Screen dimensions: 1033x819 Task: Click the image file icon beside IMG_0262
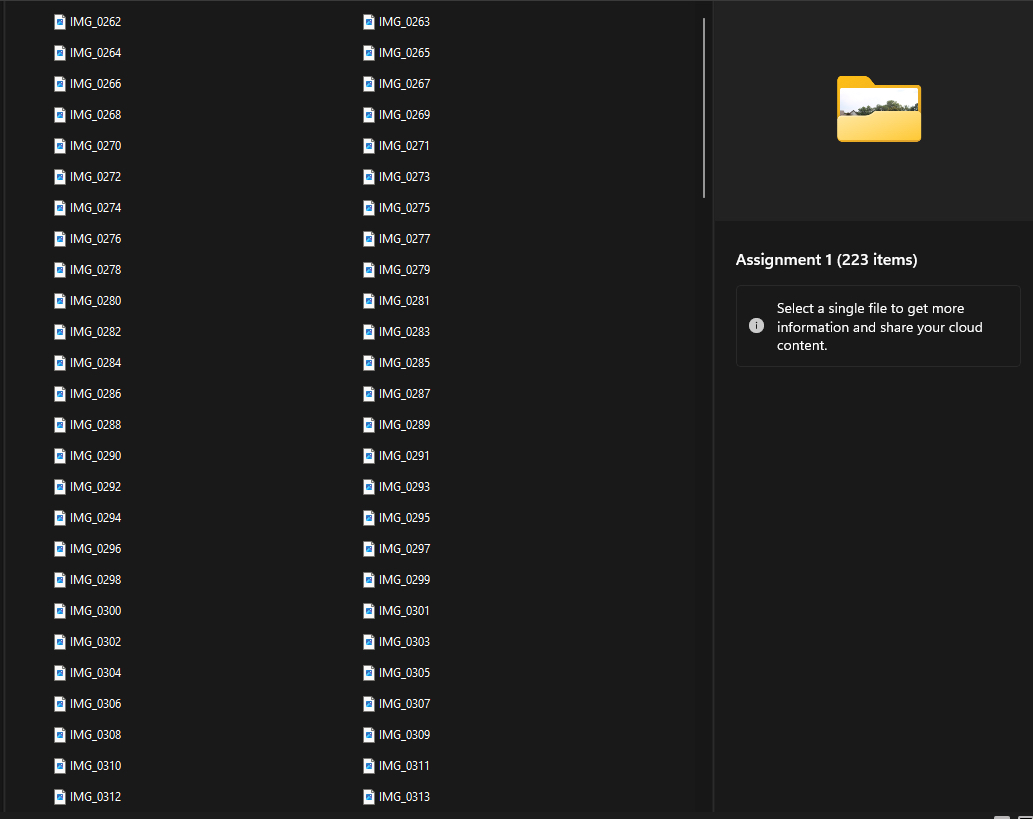(x=60, y=22)
